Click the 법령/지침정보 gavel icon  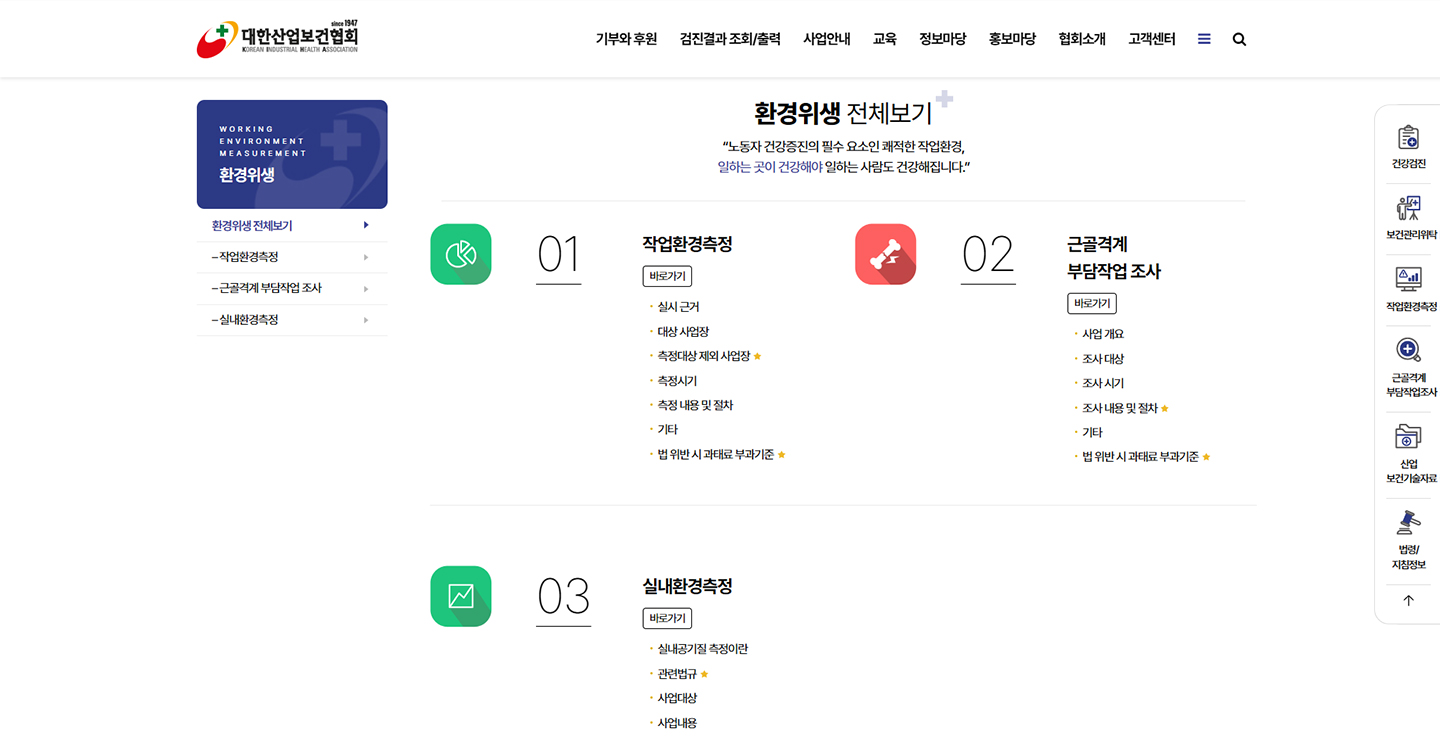coord(1408,522)
